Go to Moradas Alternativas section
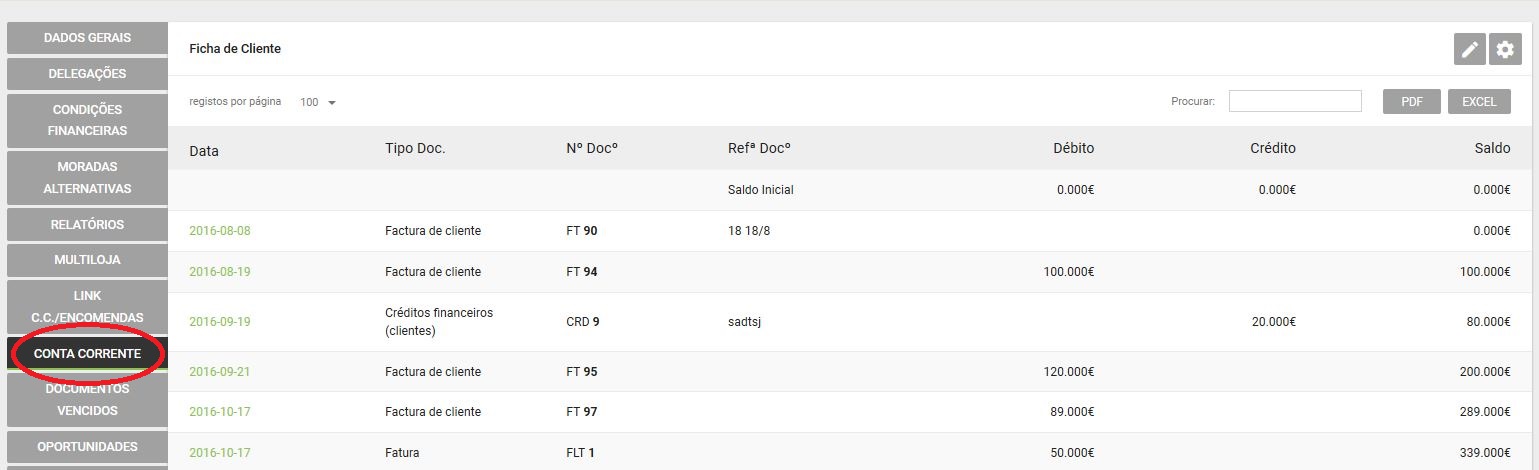The height and width of the screenshot is (470, 1539). pos(87,178)
